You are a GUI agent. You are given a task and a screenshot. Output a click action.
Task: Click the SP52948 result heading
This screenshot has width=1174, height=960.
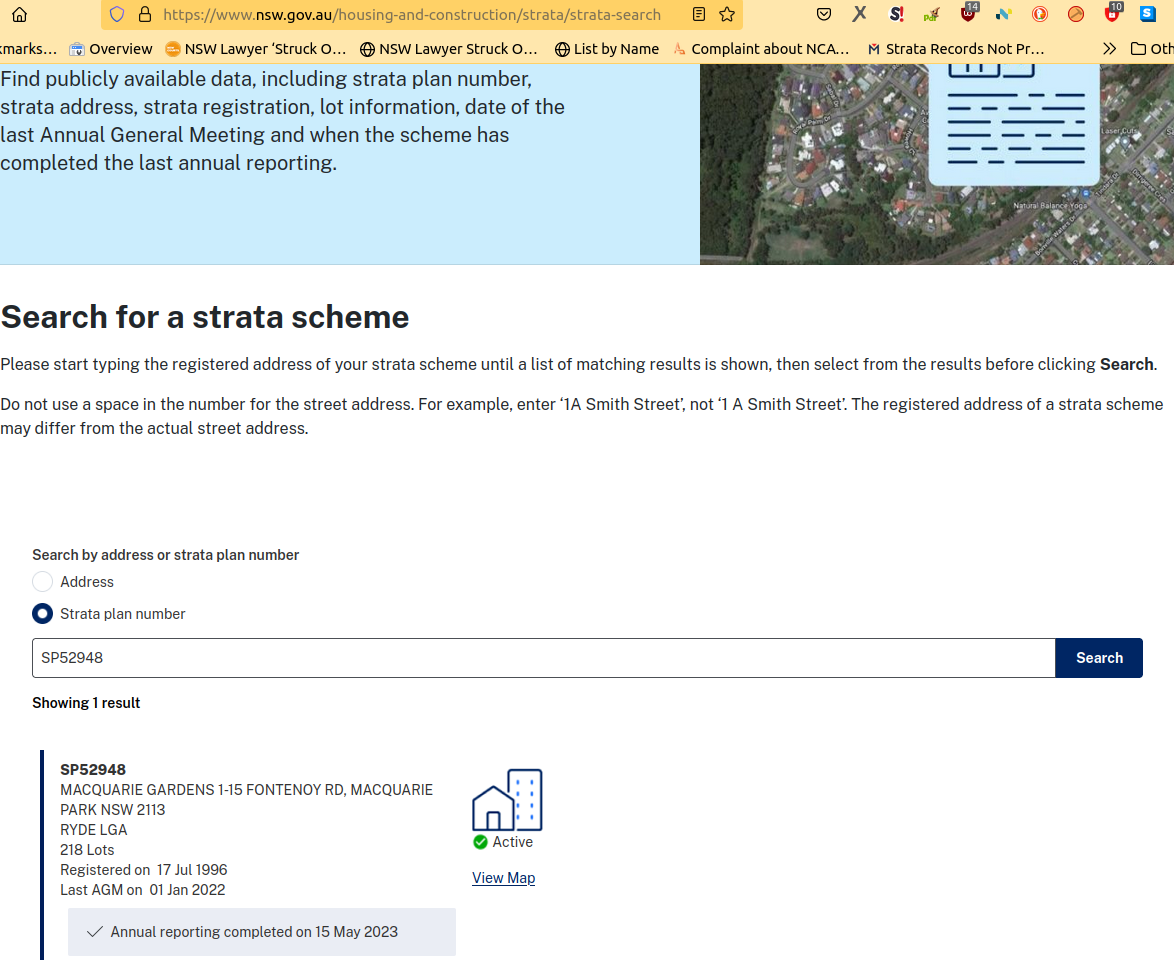tap(93, 770)
